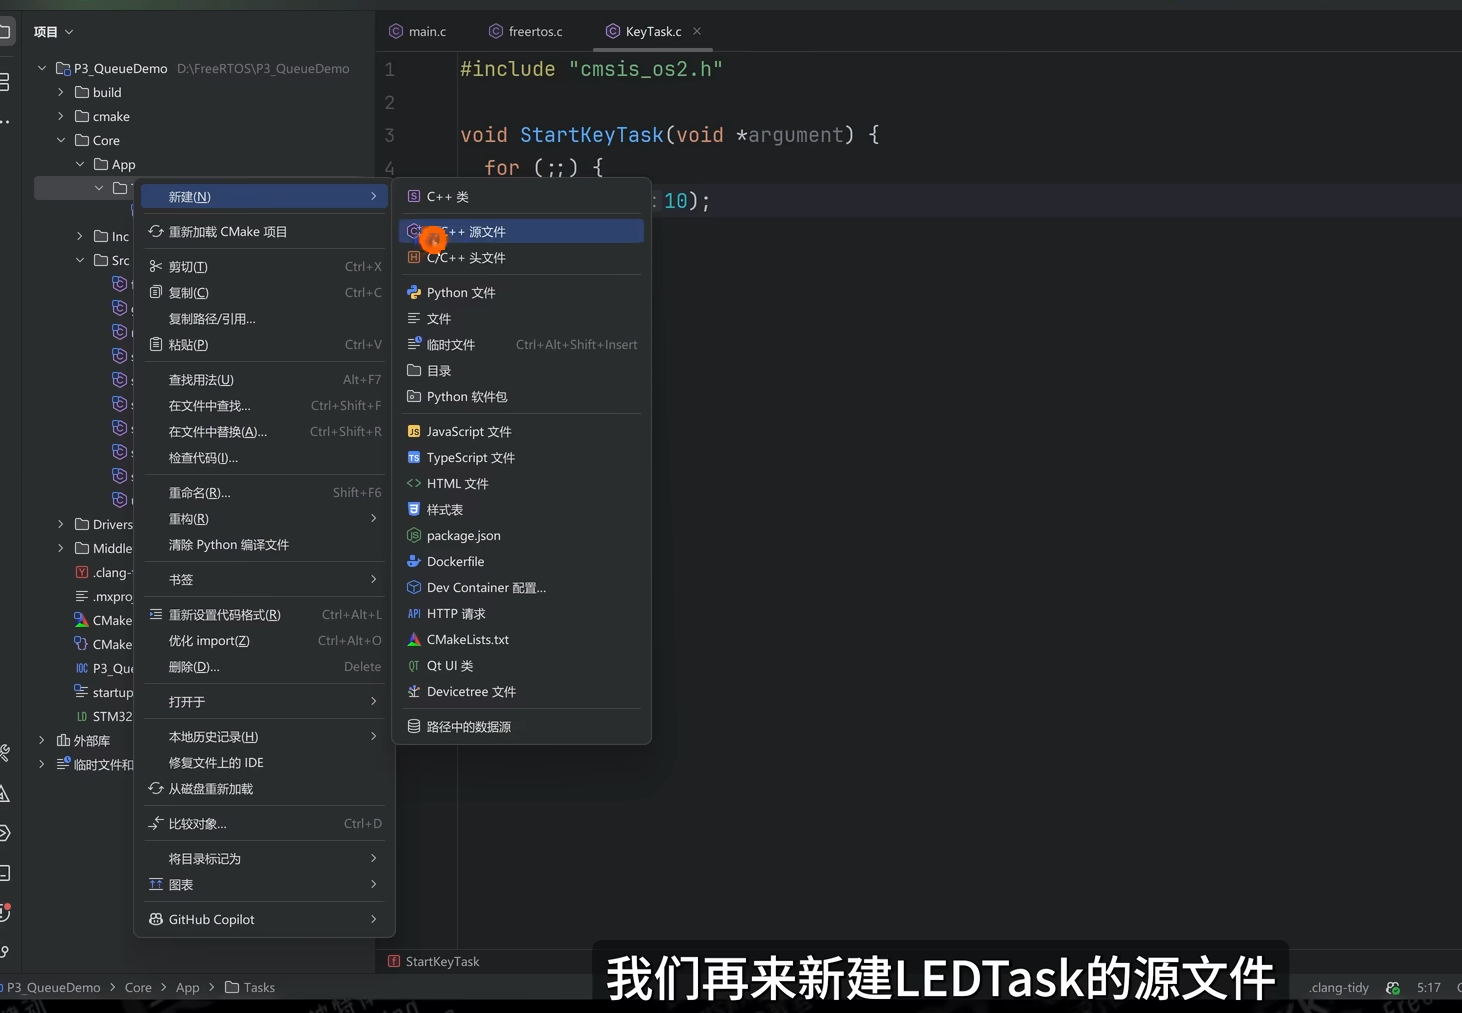1462x1013 pixels.
Task: Create a new Python file
Action: pyautogui.click(x=521, y=292)
